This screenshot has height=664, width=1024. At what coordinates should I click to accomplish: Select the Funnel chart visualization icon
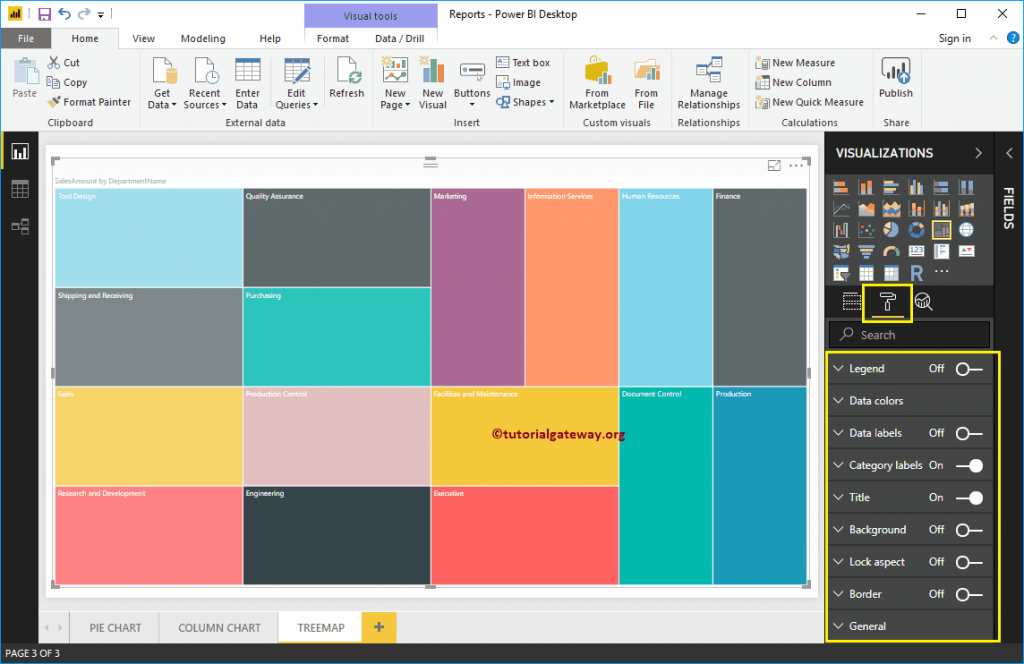[x=866, y=251]
